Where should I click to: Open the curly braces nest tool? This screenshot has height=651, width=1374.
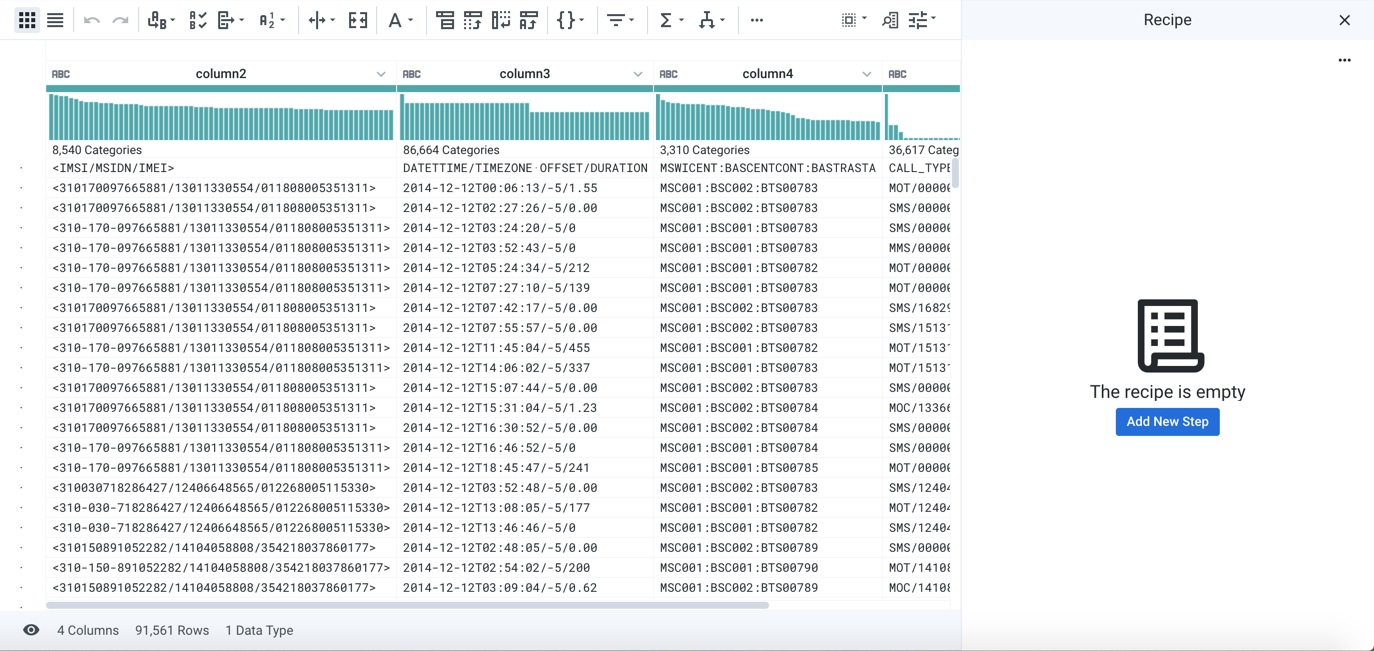tap(566, 20)
